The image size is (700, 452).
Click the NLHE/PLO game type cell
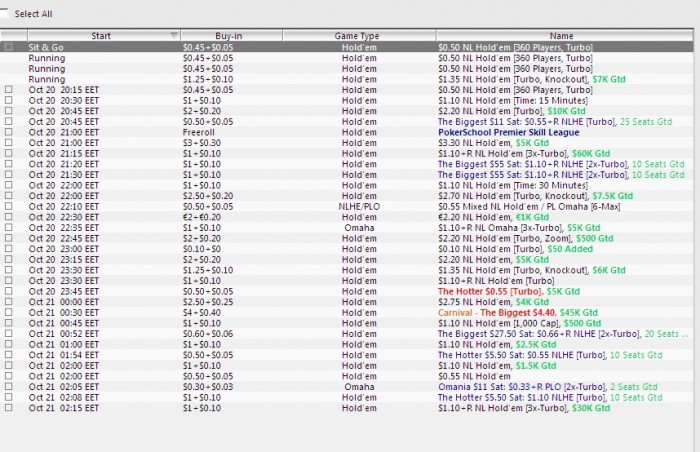point(359,207)
